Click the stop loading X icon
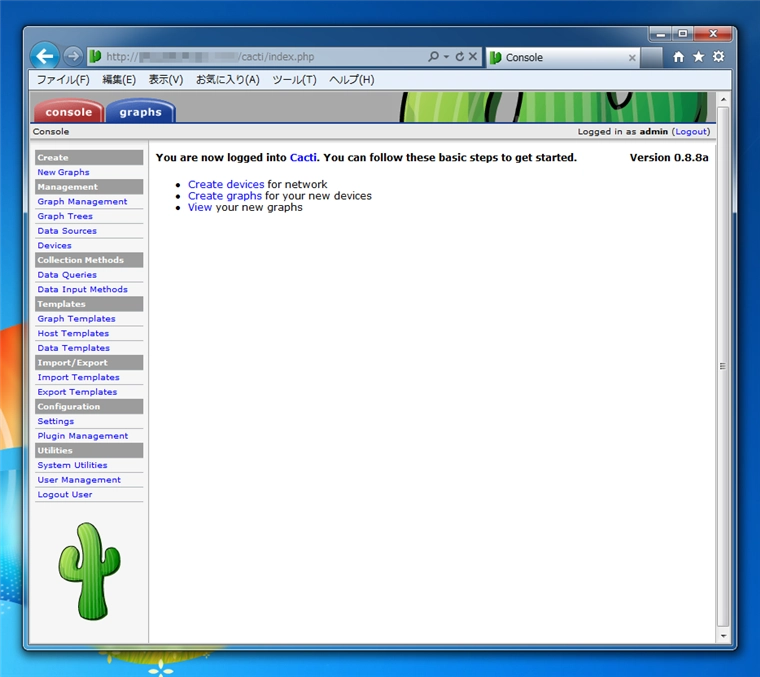This screenshot has width=760, height=677. 473,56
